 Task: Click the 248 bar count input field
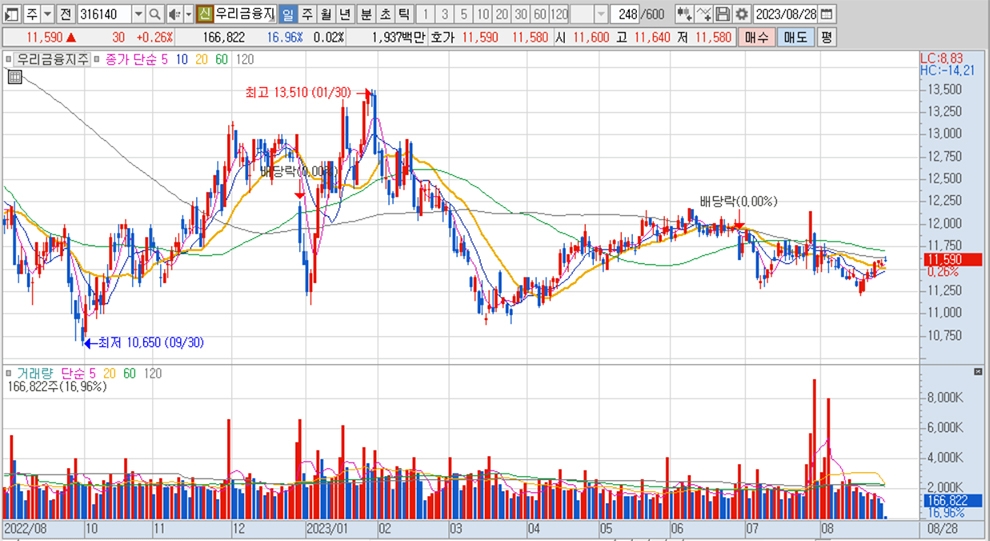click(x=628, y=14)
